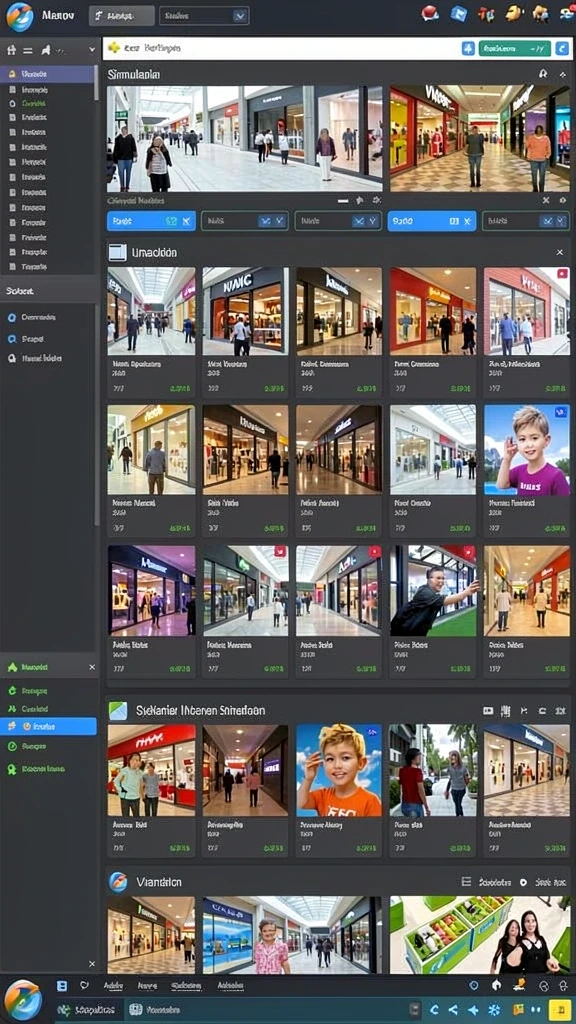Open the round start orb in bottom-left
Image resolution: width=576 pixels, height=1024 pixels.
[x=23, y=1000]
